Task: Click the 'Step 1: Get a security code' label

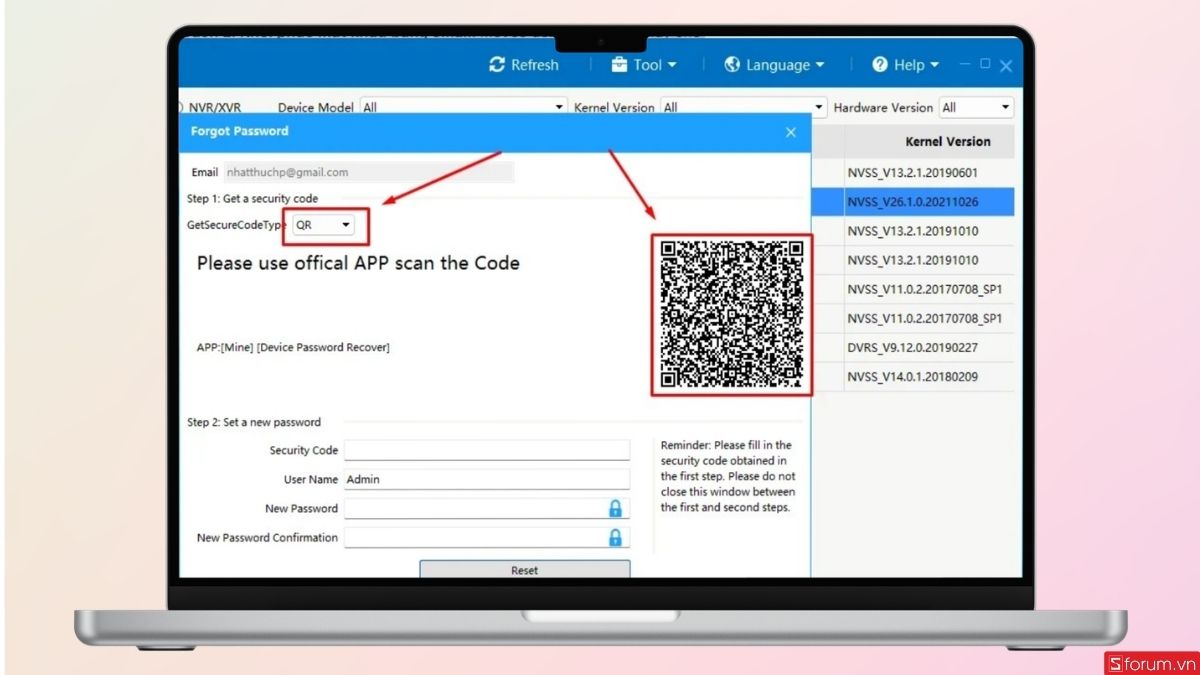Action: click(x=252, y=198)
